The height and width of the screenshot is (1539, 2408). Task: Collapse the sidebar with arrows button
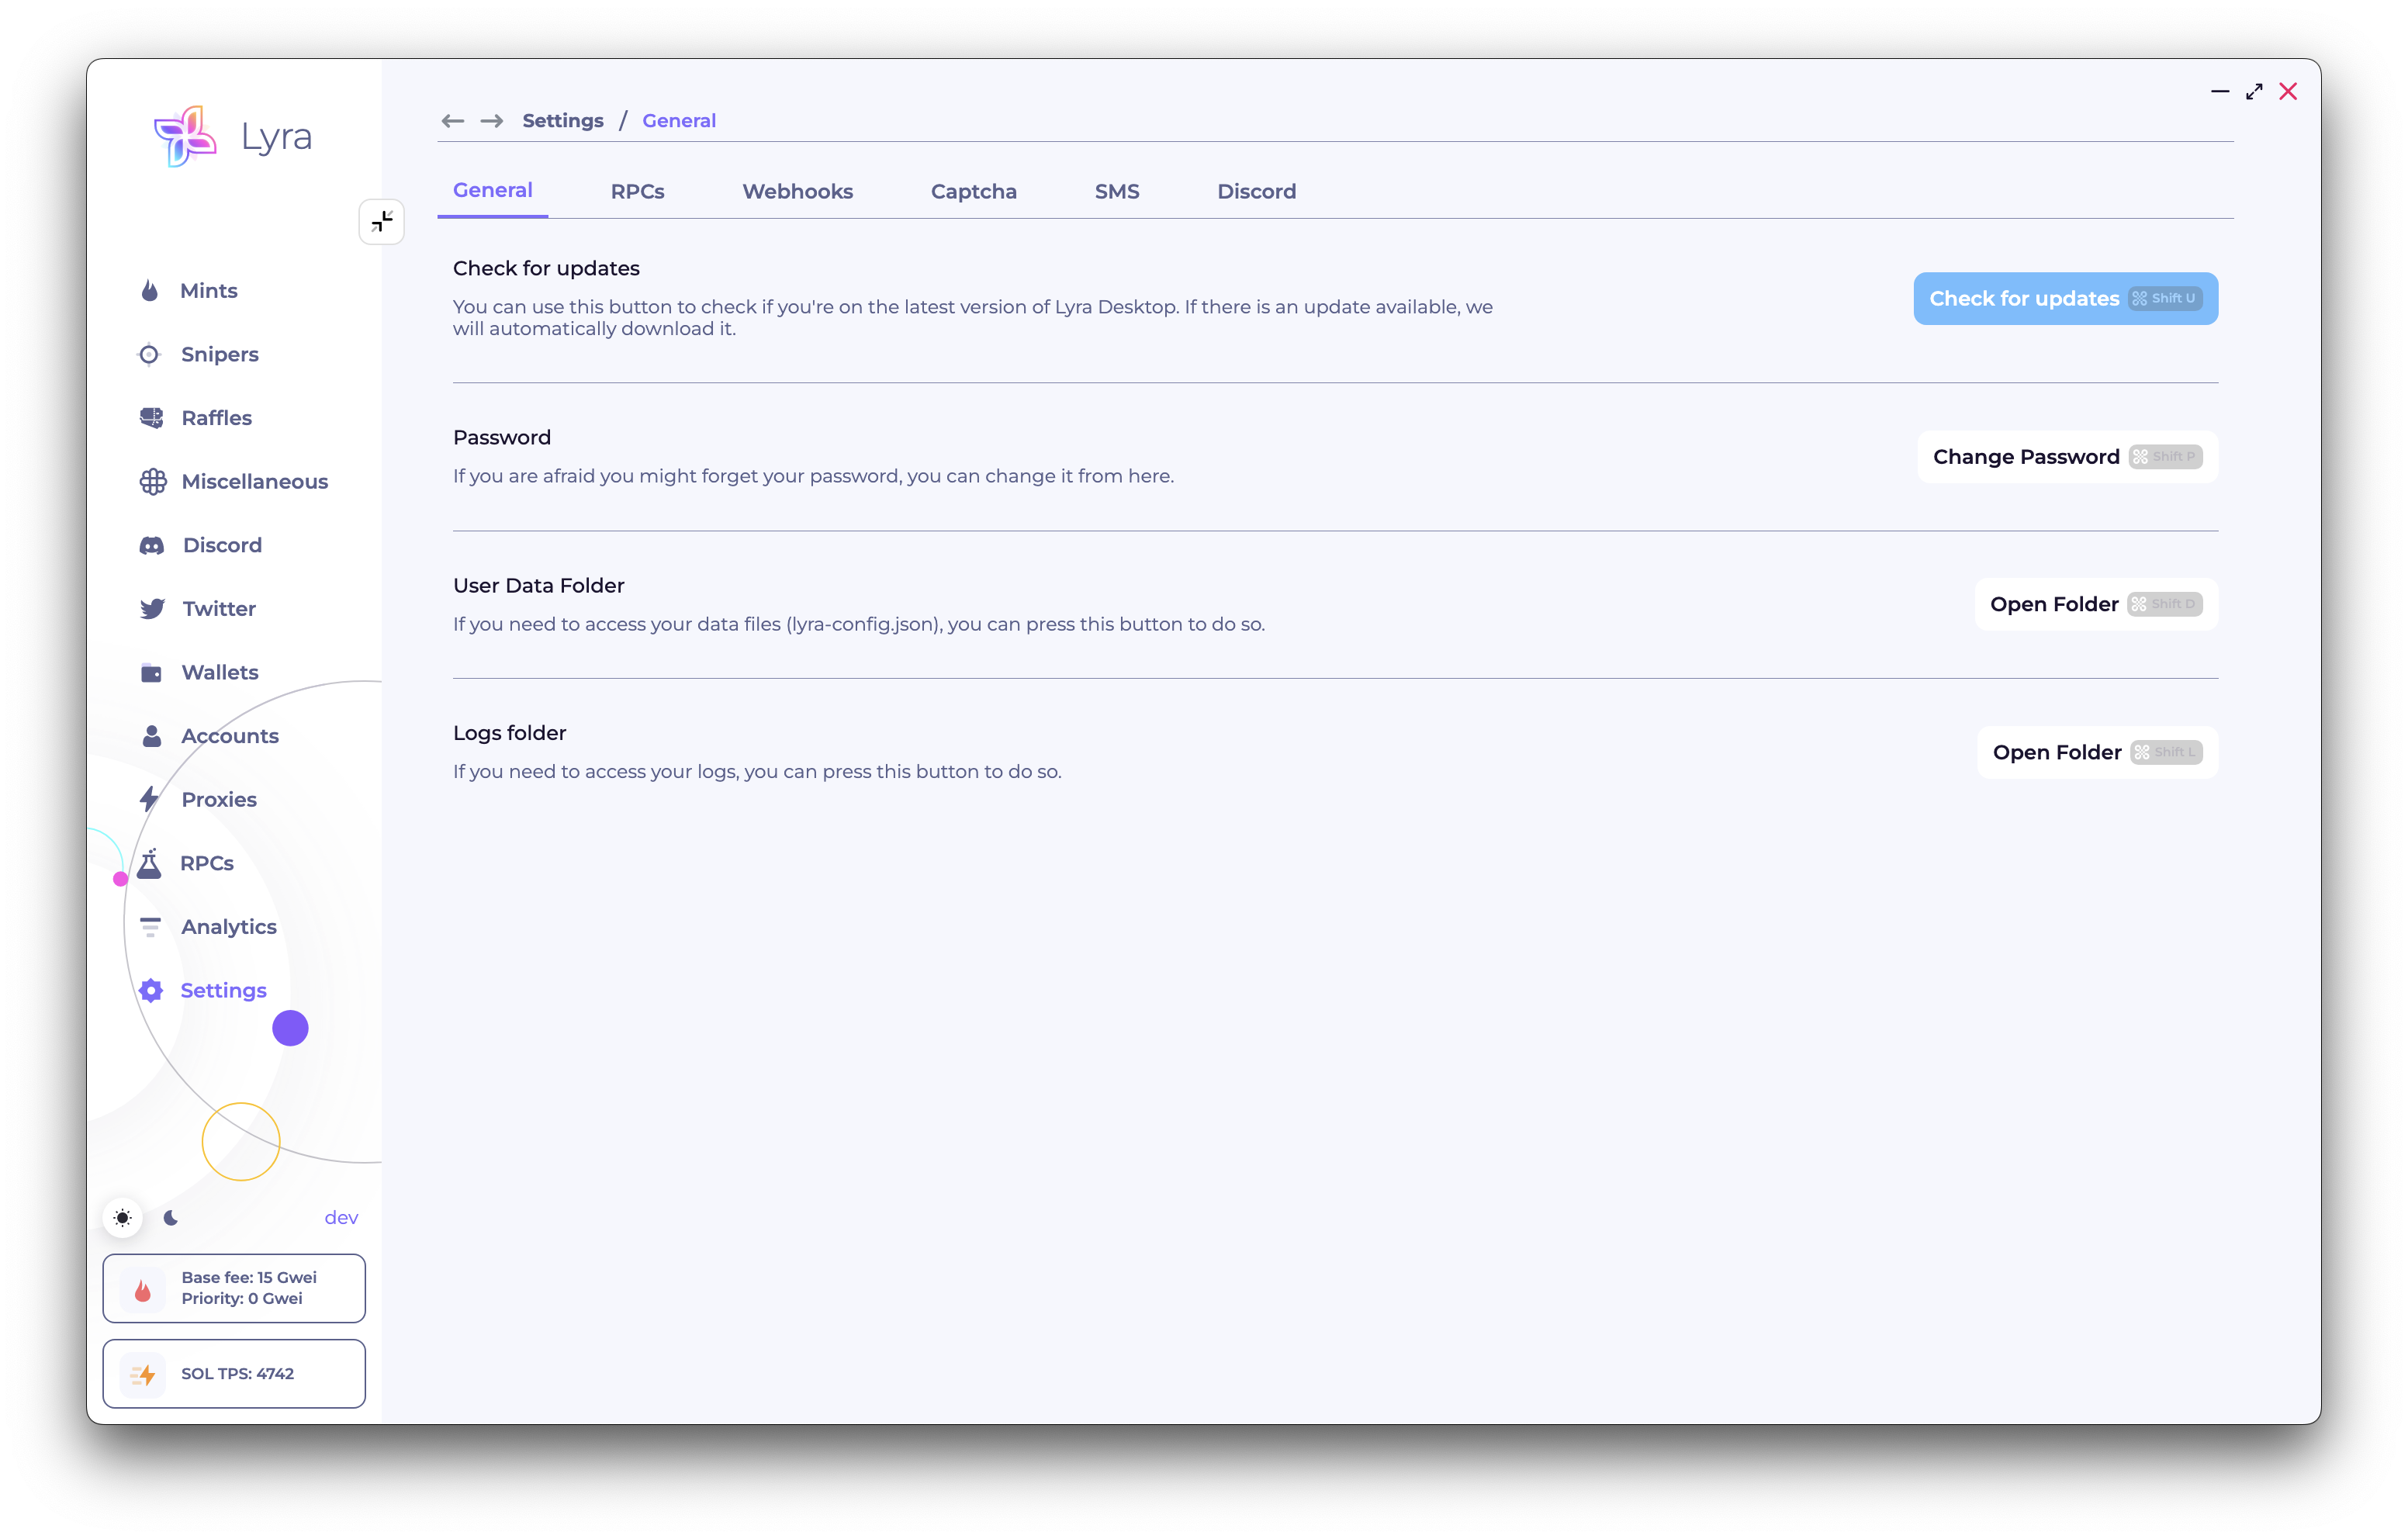coord(382,222)
